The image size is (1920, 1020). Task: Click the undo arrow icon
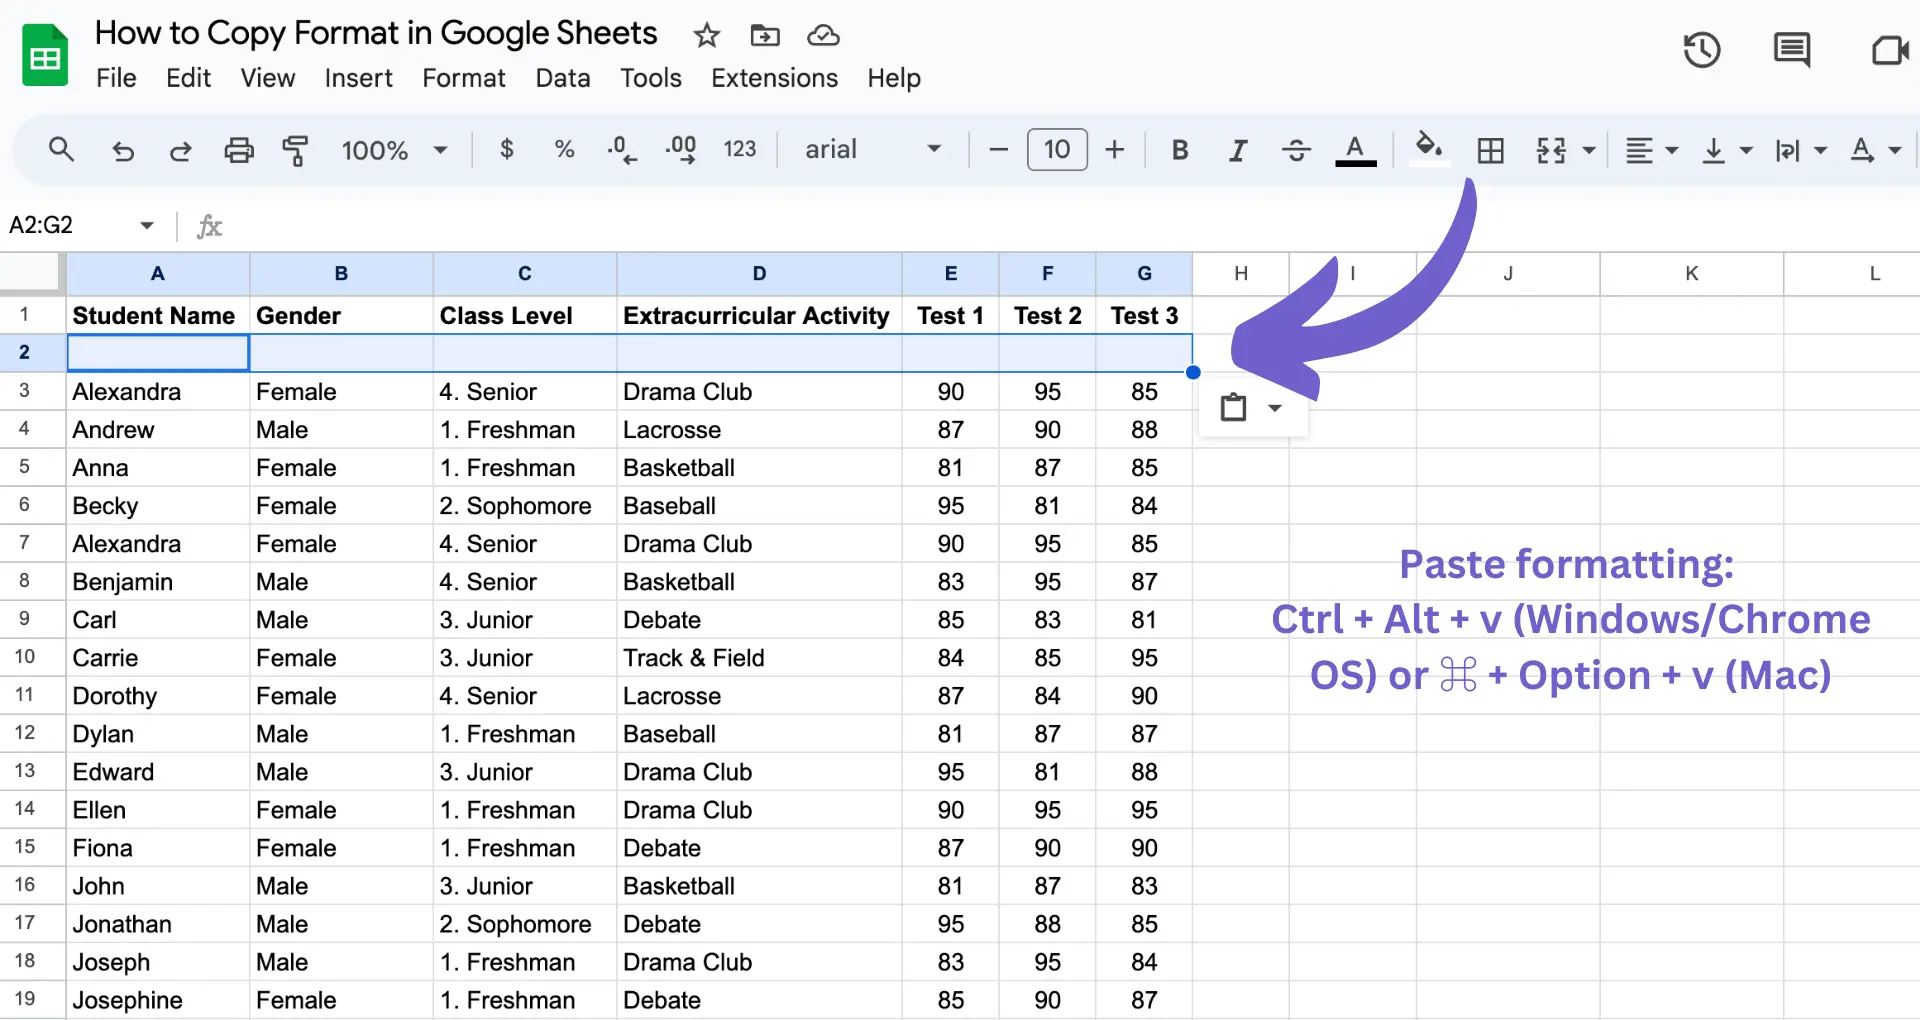click(123, 151)
